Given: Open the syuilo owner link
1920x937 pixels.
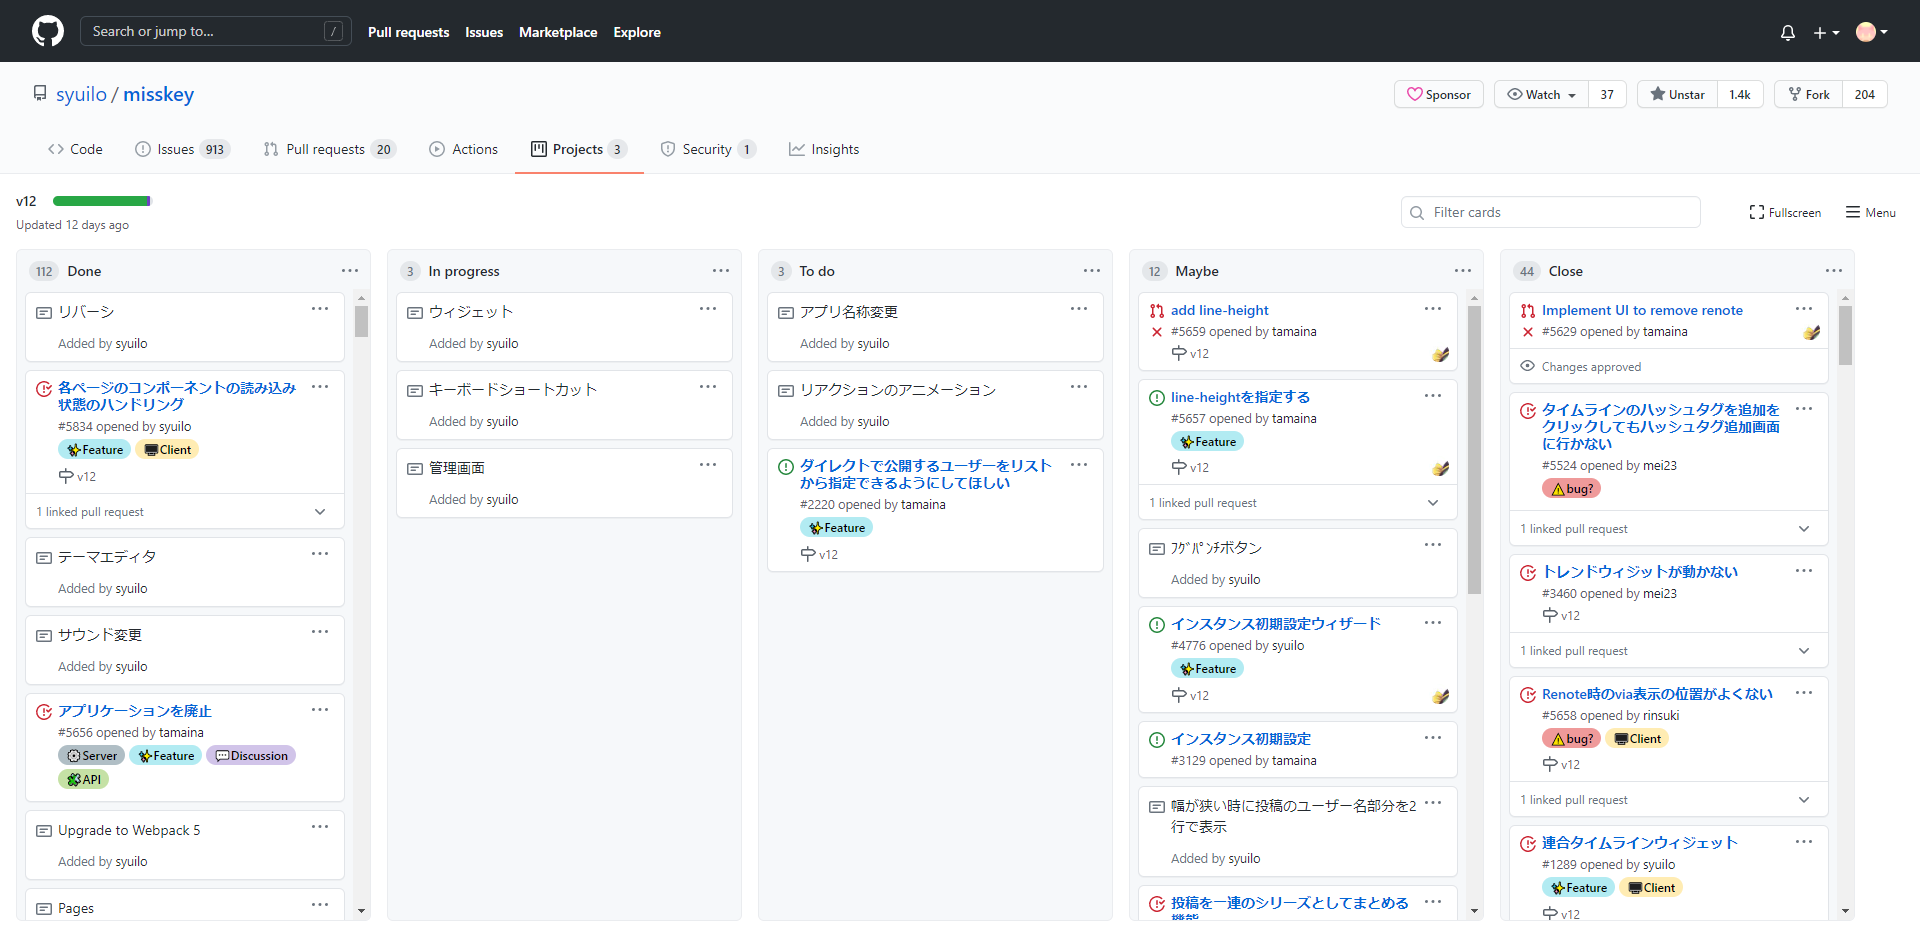Looking at the screenshot, I should [x=81, y=94].
